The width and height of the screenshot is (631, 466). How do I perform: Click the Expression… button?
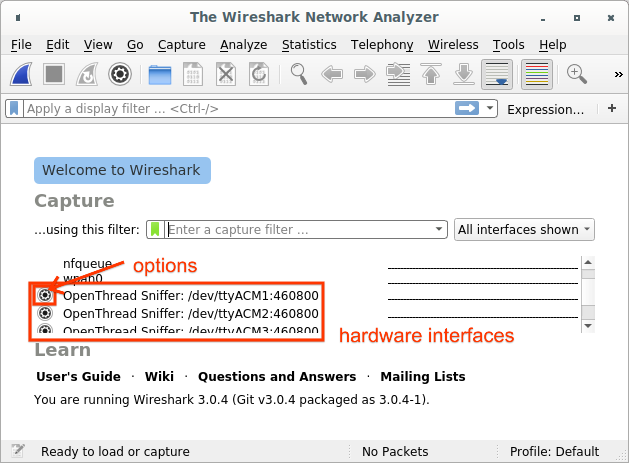click(x=545, y=109)
